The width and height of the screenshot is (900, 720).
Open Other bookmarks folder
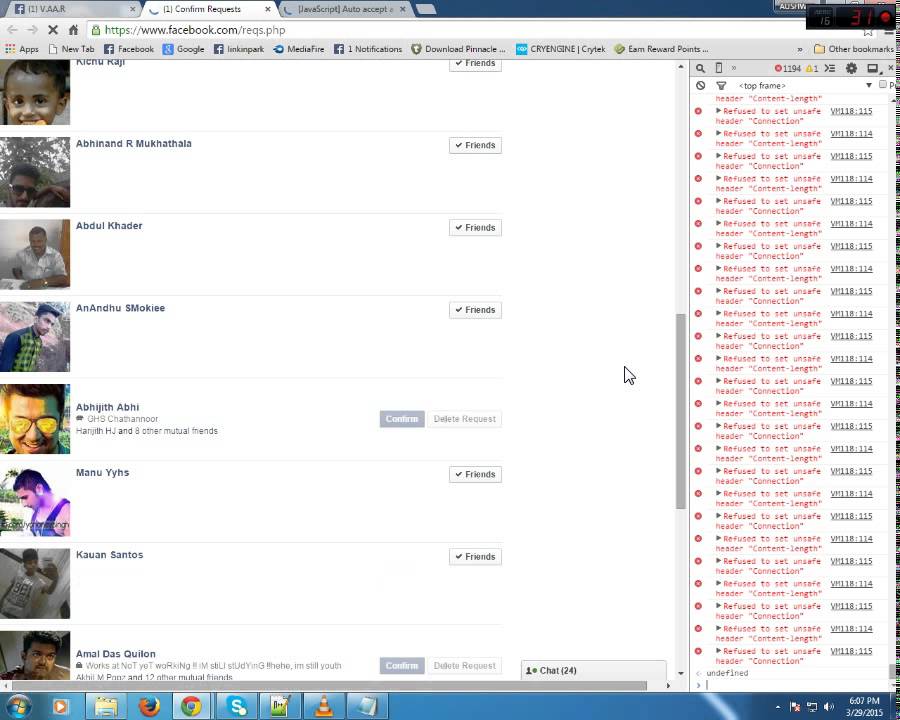[854, 49]
